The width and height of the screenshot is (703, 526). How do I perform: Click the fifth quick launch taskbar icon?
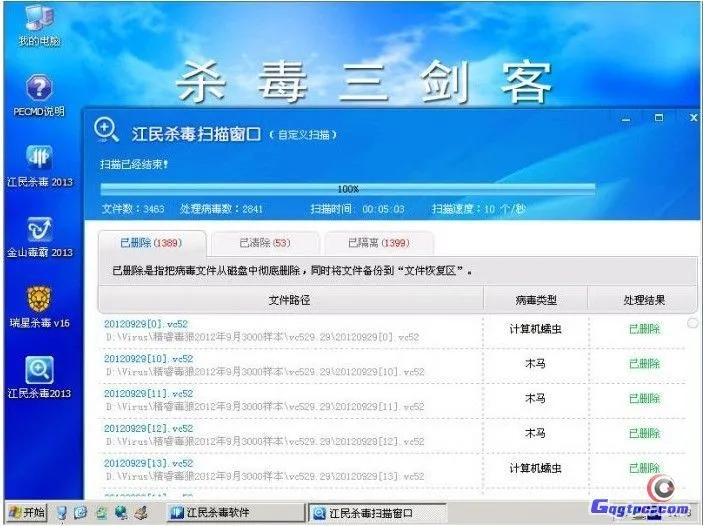coord(141,513)
